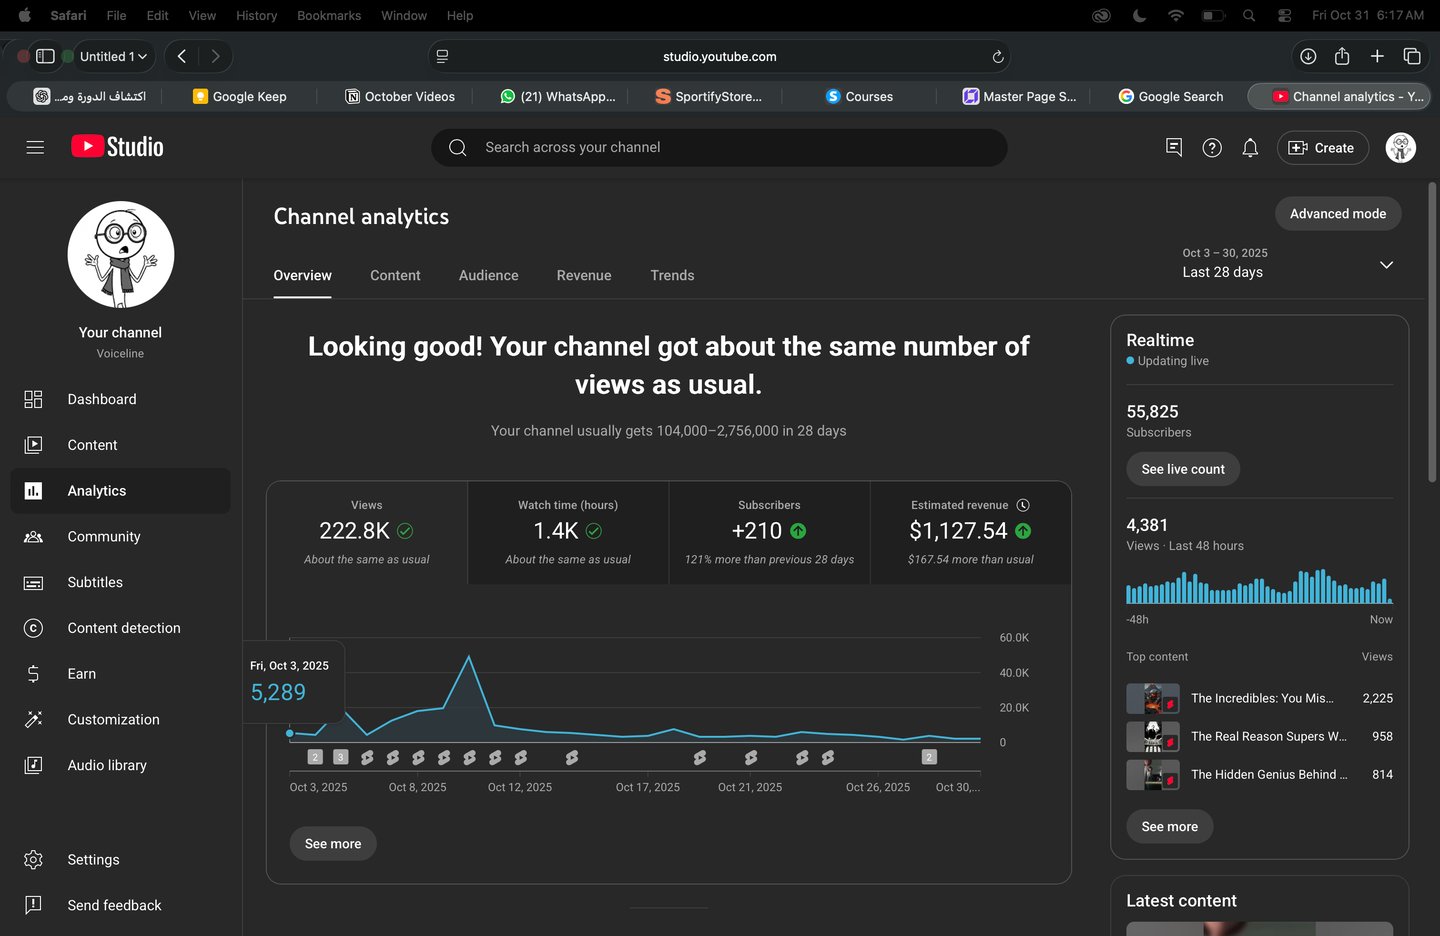
Task: Open Settings in the sidebar
Action: coord(120,860)
